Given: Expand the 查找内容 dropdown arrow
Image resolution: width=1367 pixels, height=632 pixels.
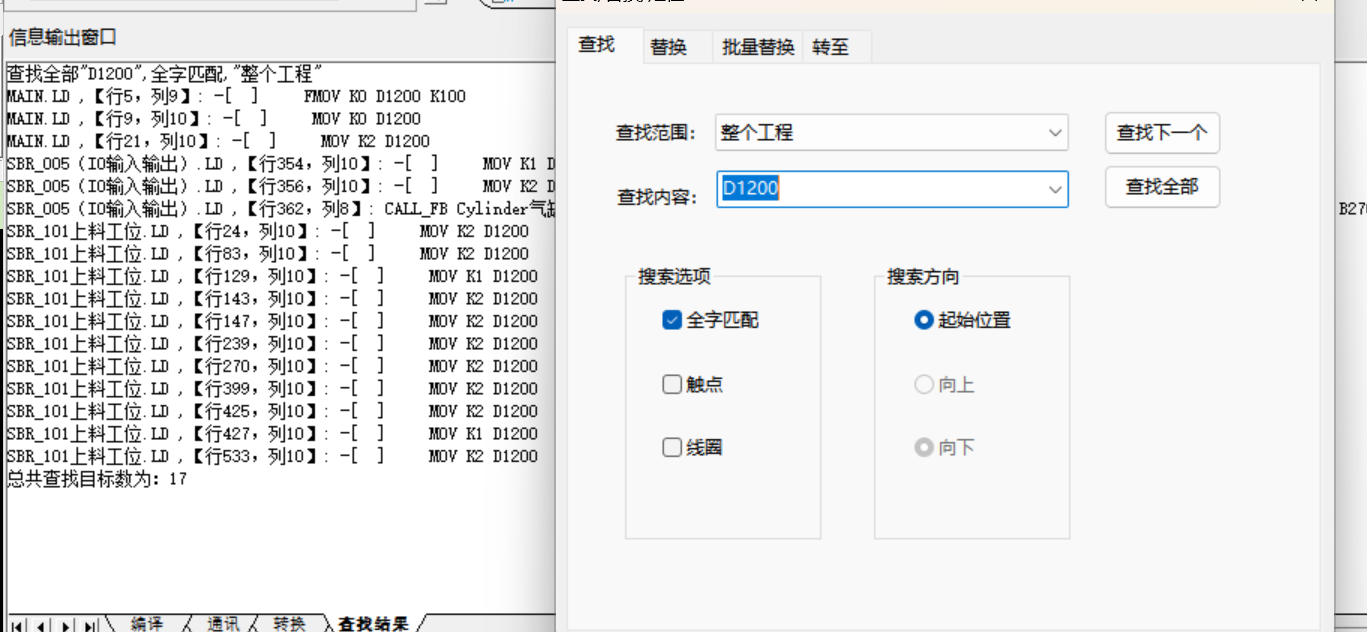Looking at the screenshot, I should pos(1055,189).
